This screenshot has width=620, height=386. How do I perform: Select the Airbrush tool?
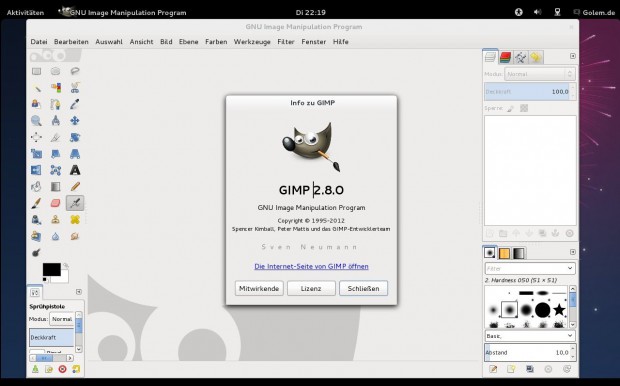pos(75,203)
